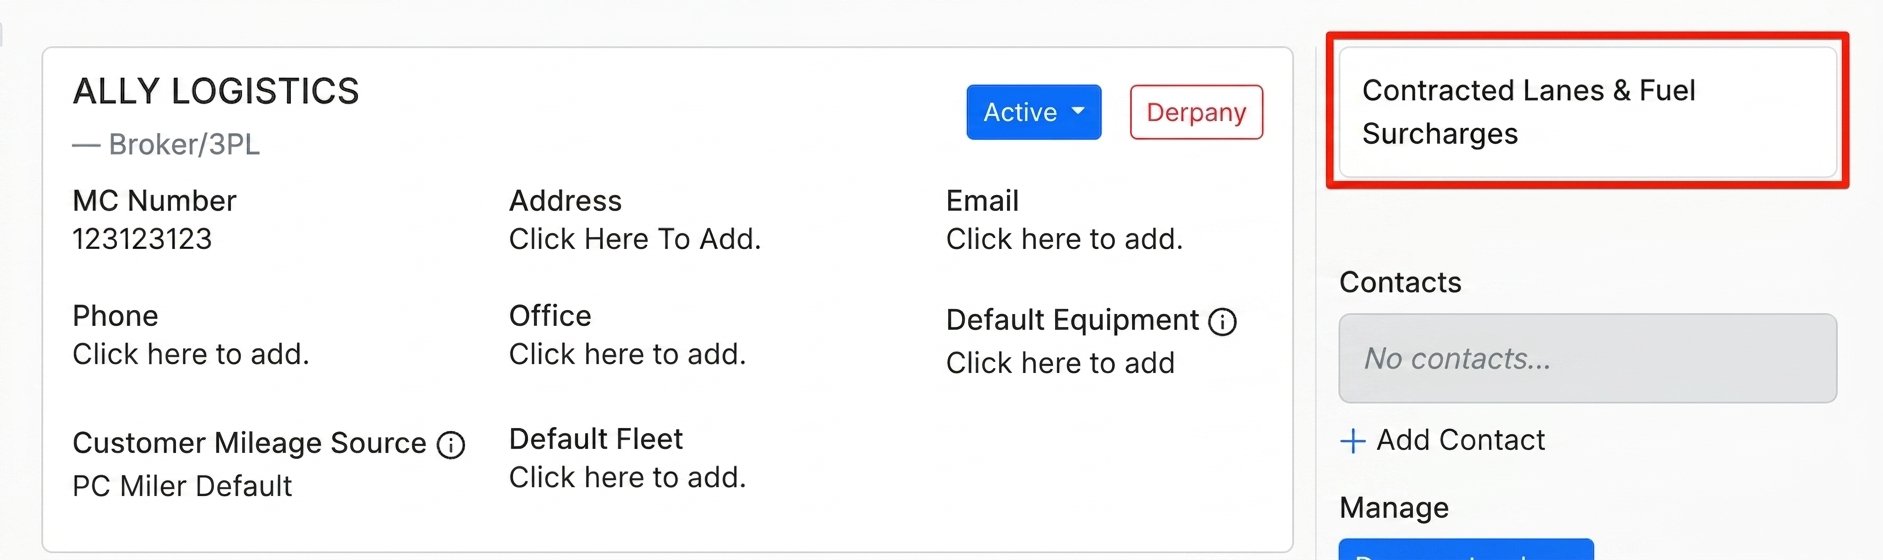1883x560 pixels.
Task: Set Default Fleet via 'Click here to add.'
Action: point(627,477)
